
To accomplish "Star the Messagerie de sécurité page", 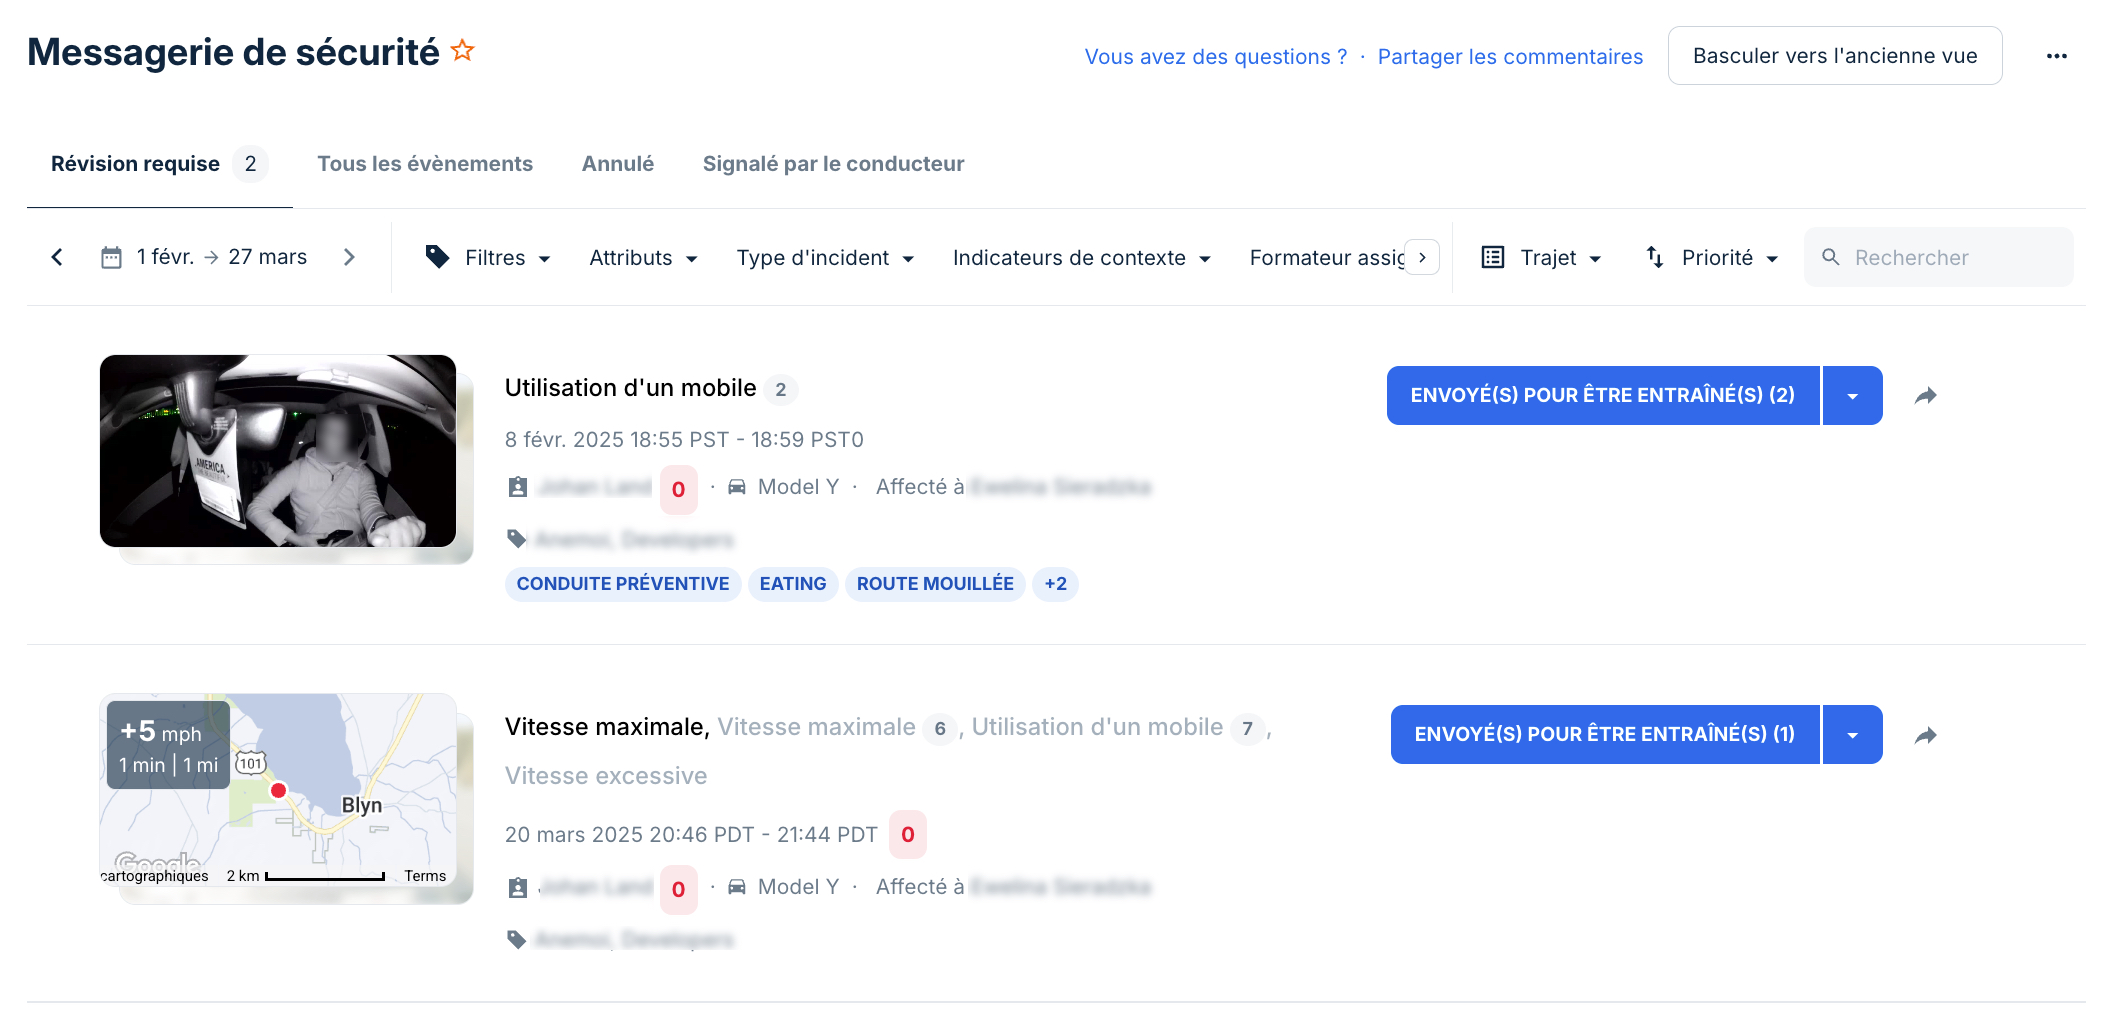I will coord(463,48).
